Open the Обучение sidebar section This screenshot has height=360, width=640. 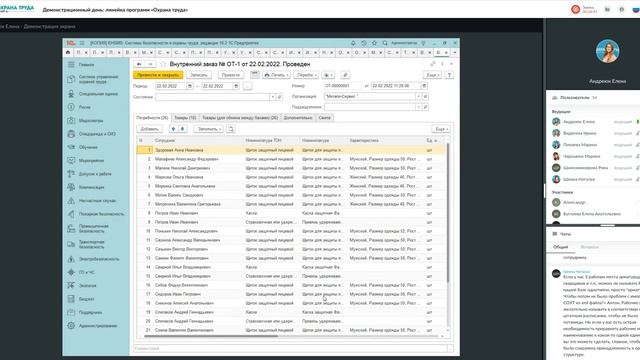[x=88, y=147]
